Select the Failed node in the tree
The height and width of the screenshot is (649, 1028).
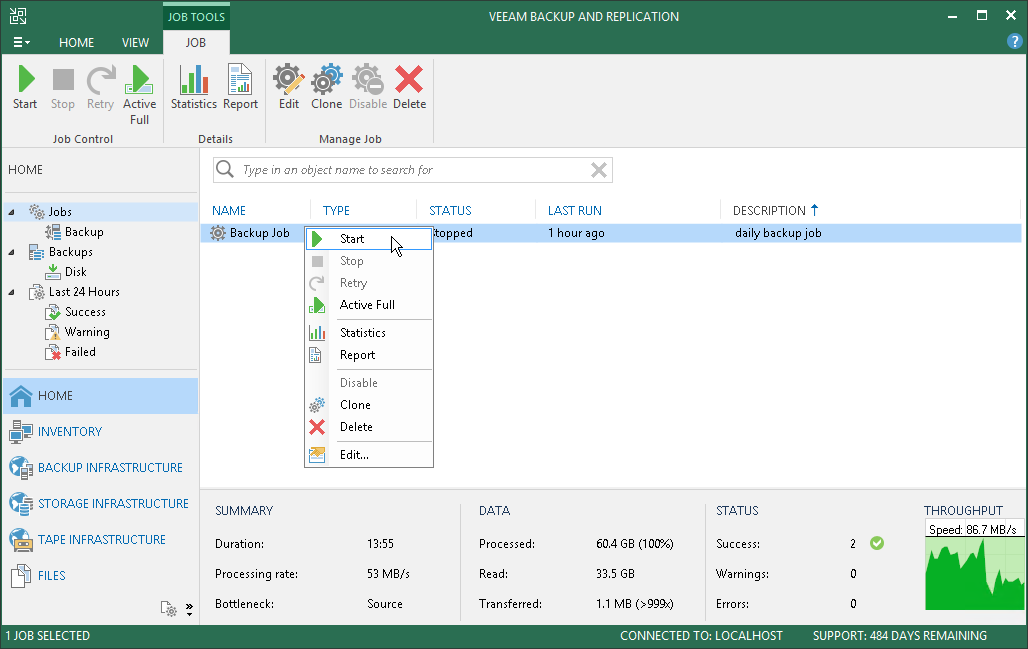80,353
